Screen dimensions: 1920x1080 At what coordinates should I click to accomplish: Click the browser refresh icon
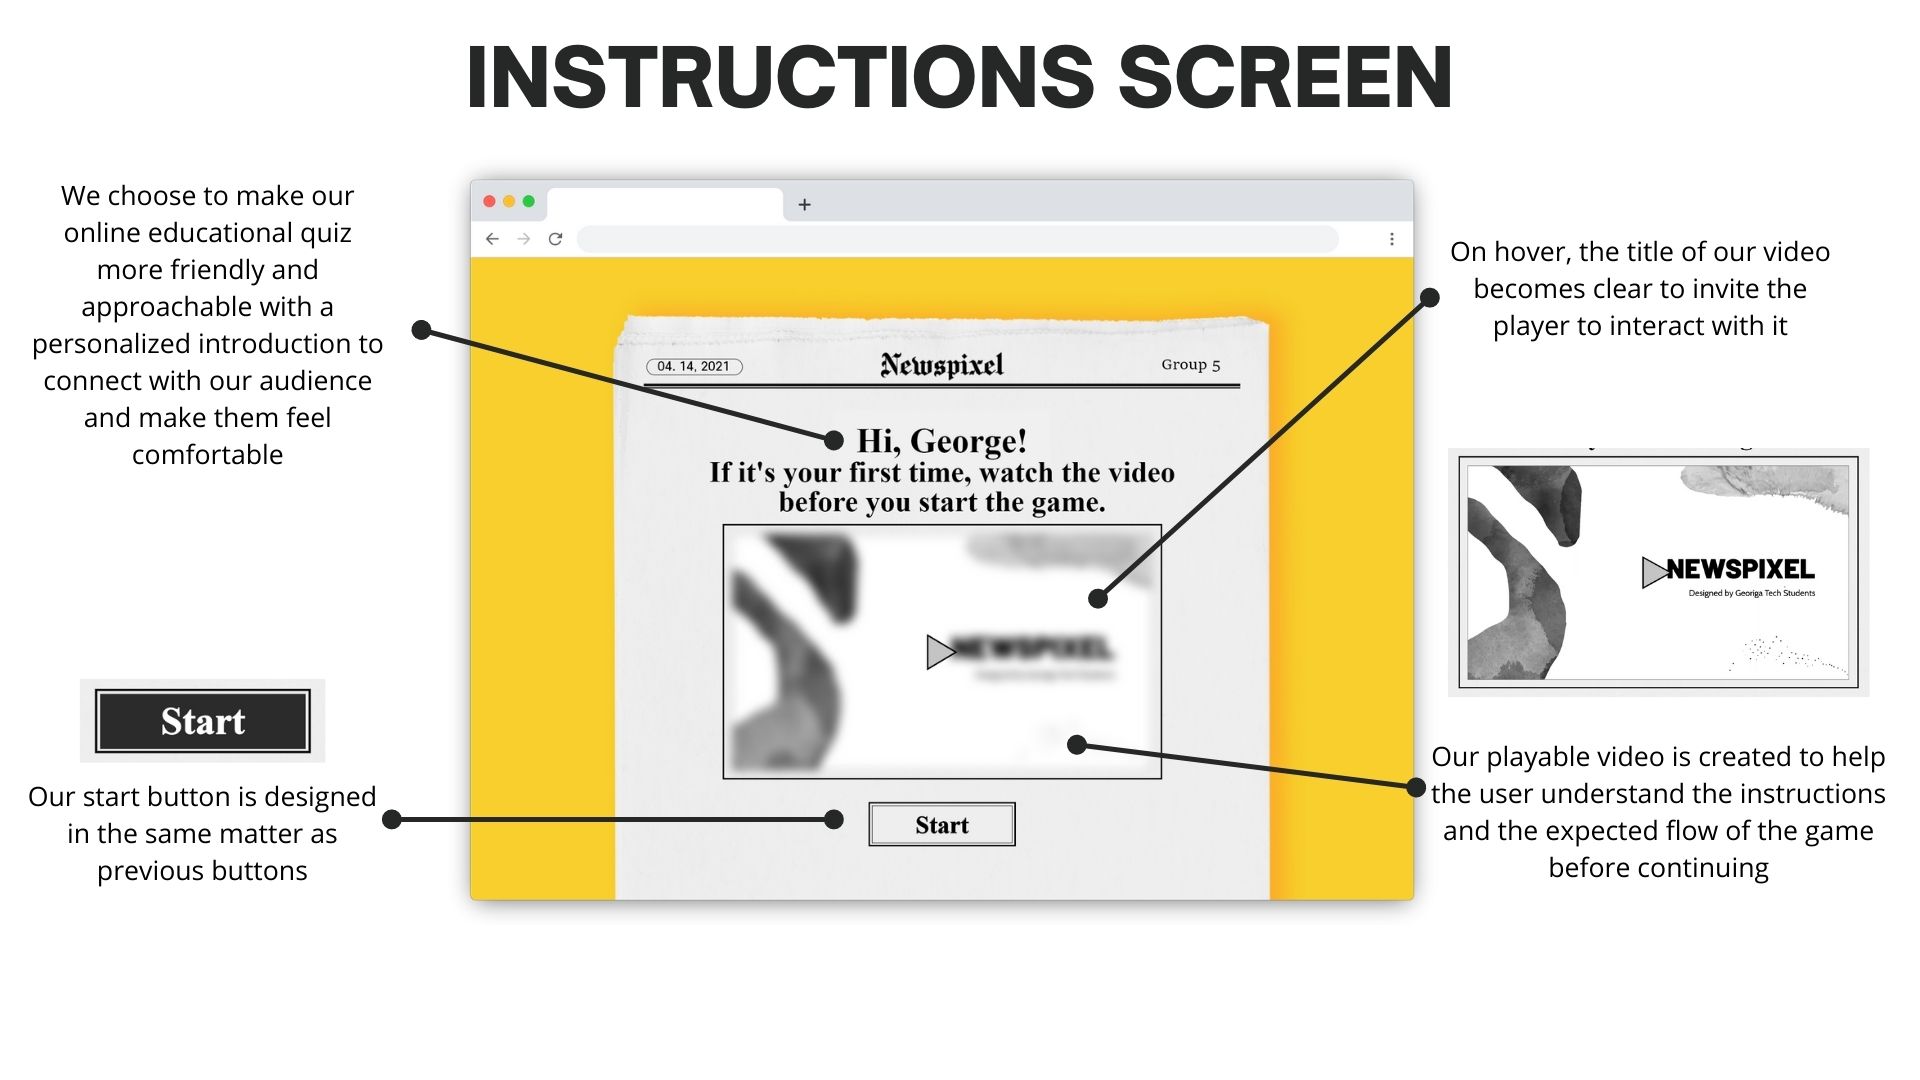[x=556, y=239]
